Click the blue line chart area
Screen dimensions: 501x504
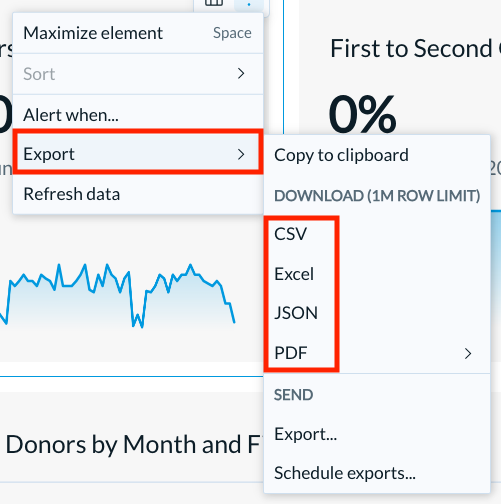click(117, 295)
